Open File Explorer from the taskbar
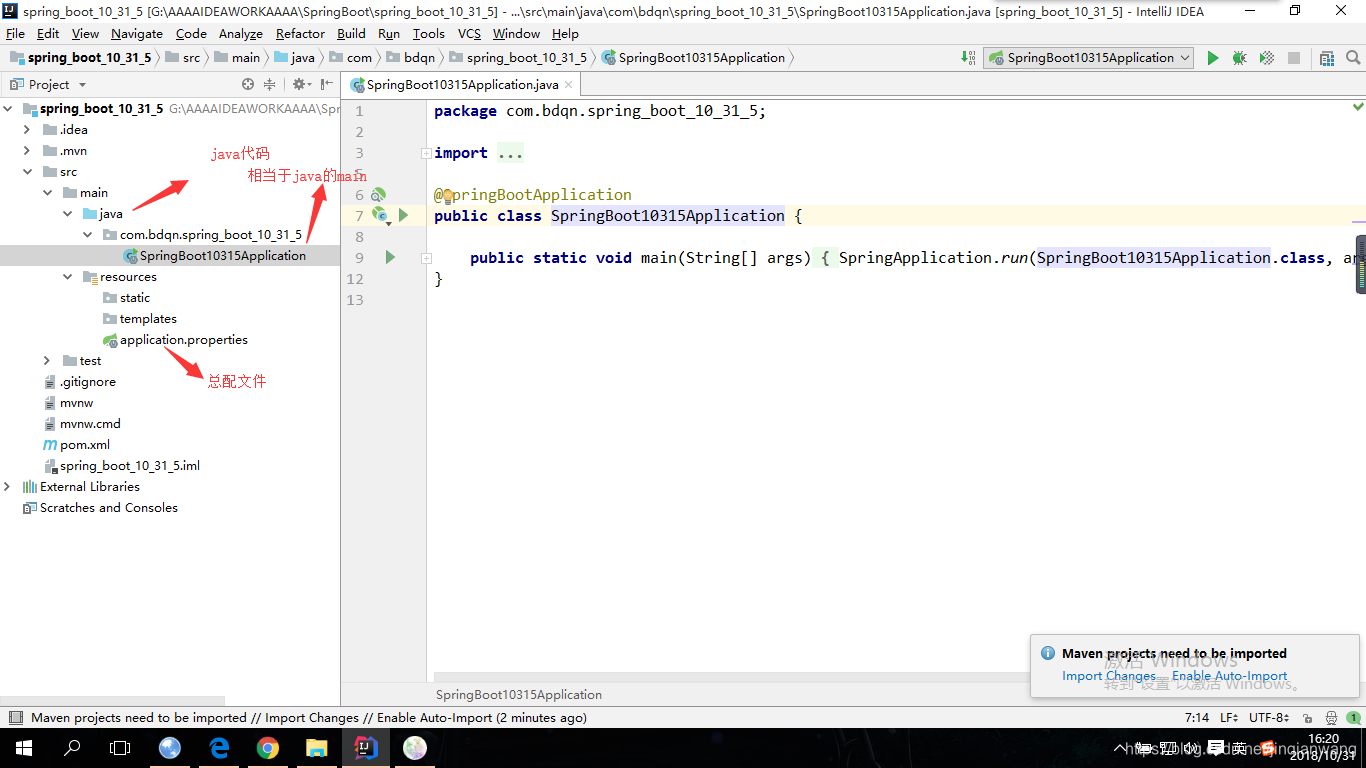The image size is (1366, 768). tap(316, 747)
